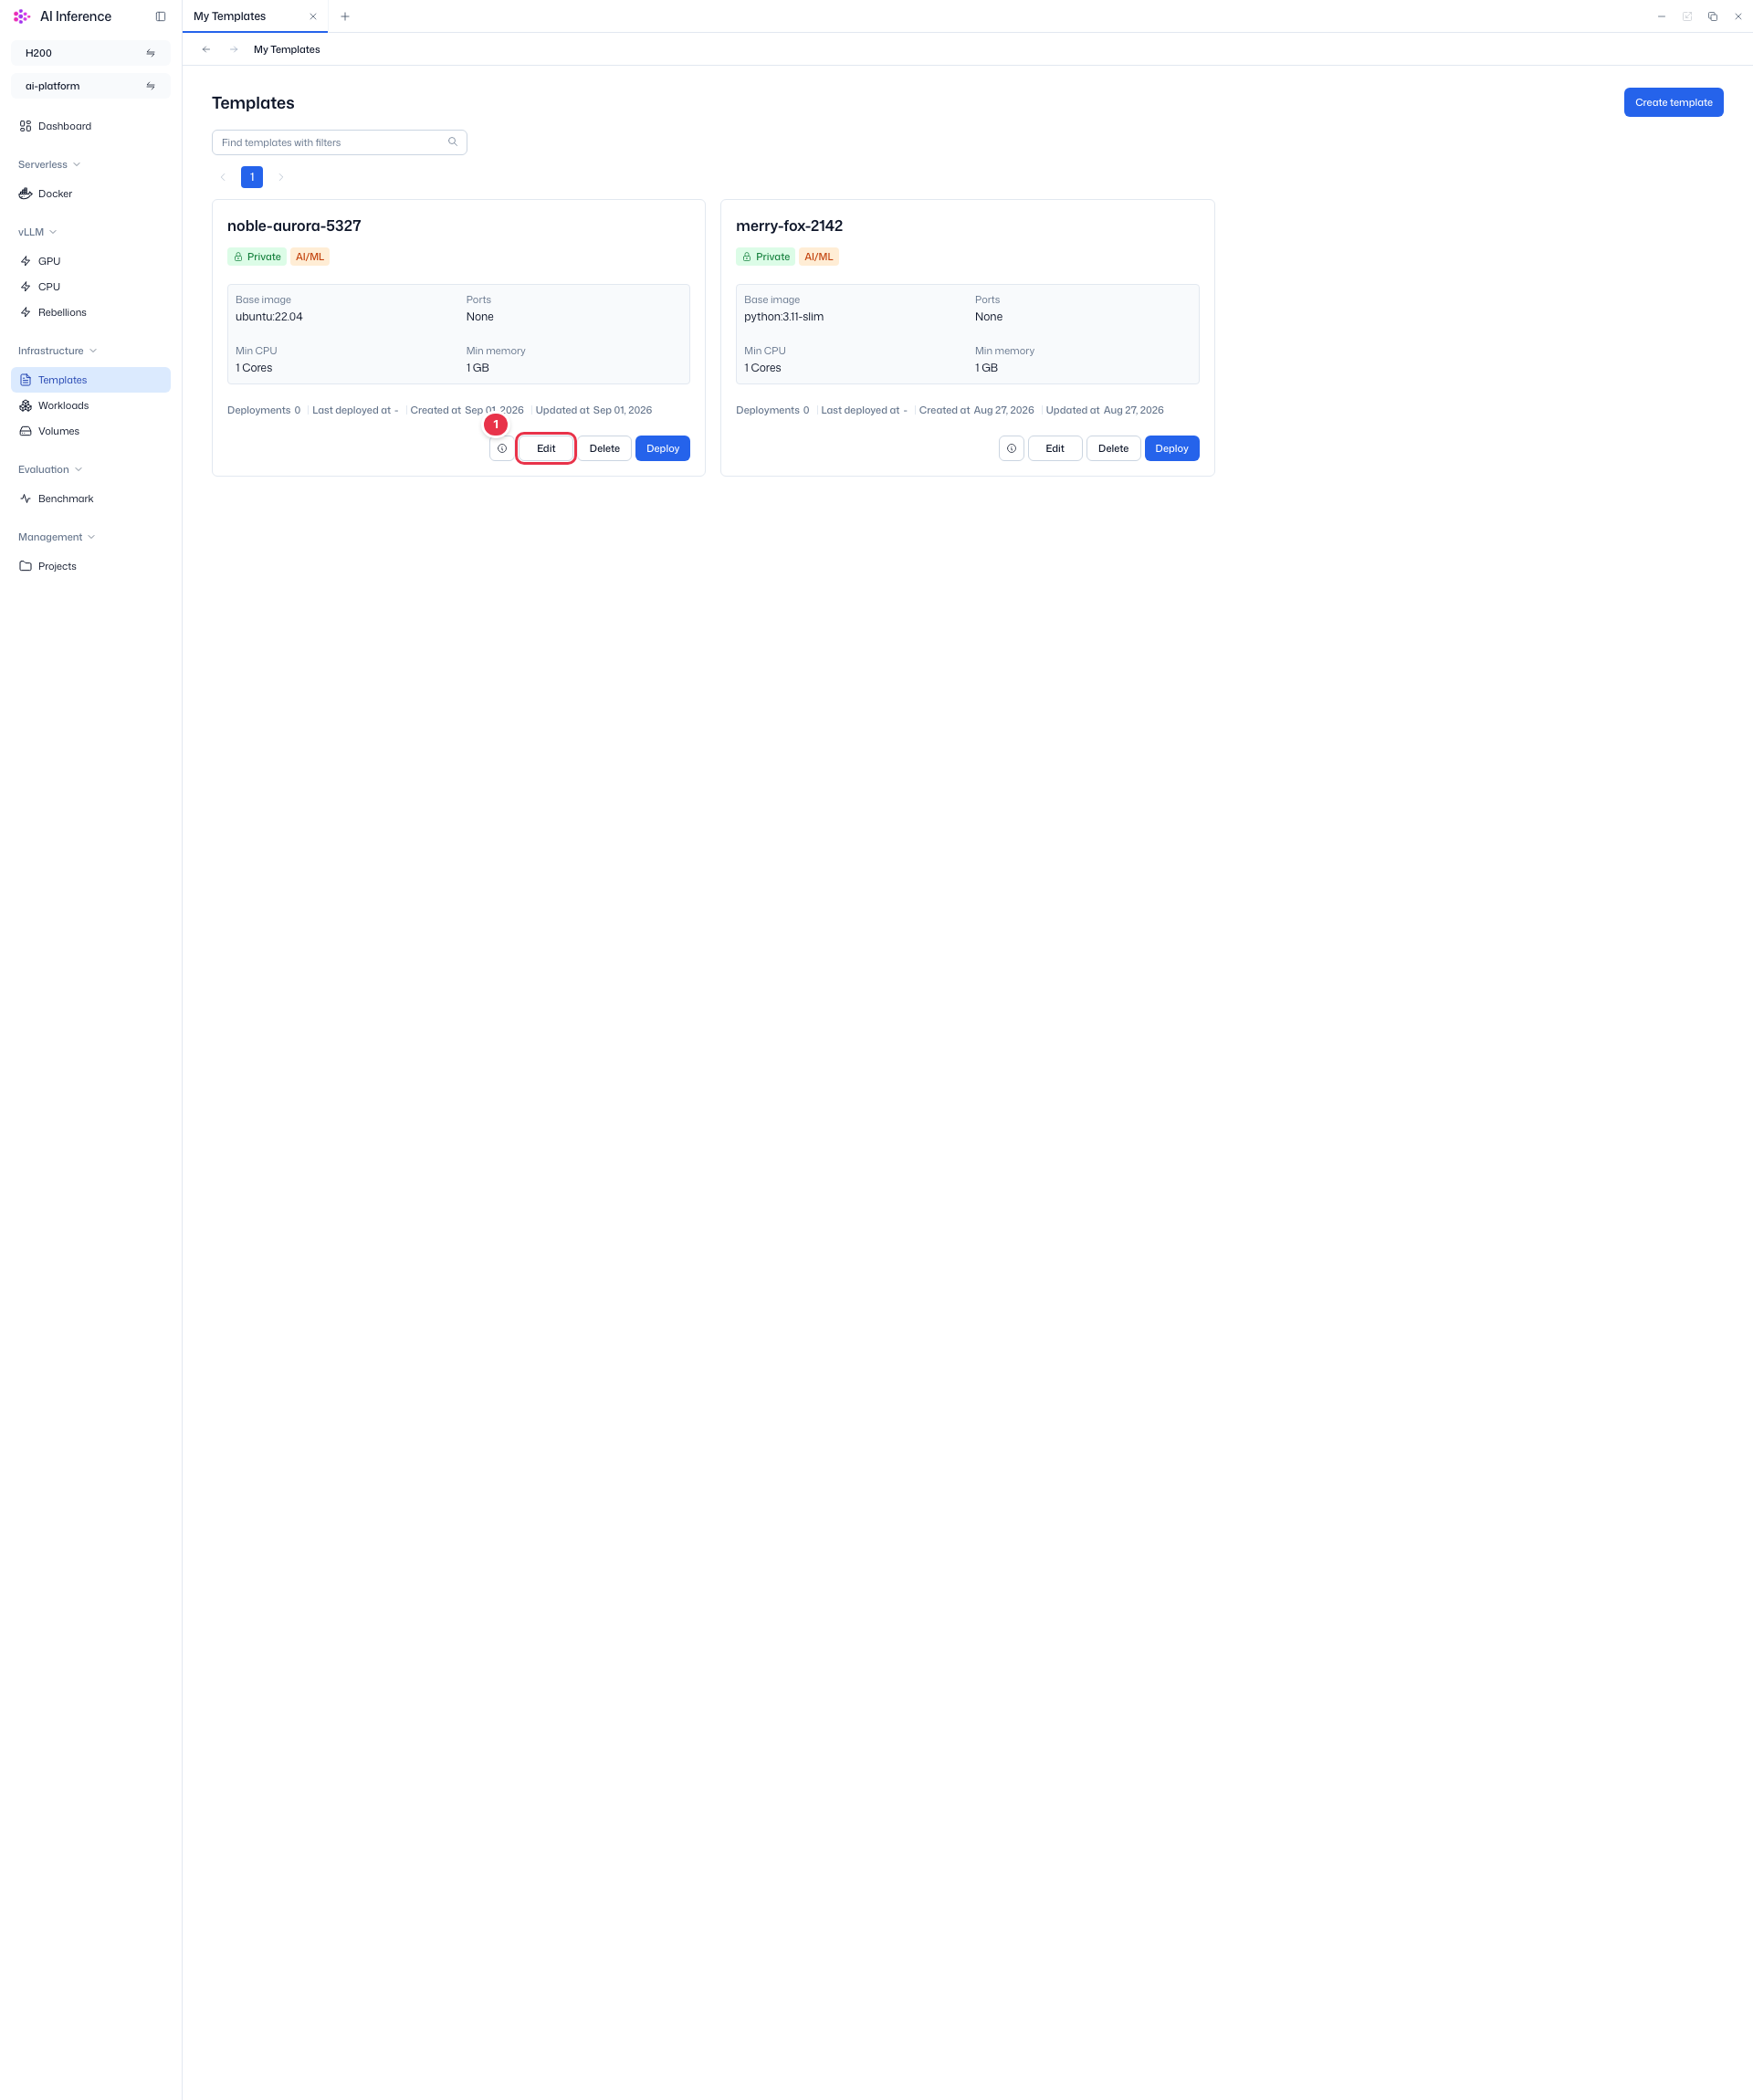Focus the Find templates search field
1753x2100 pixels.
(x=339, y=142)
